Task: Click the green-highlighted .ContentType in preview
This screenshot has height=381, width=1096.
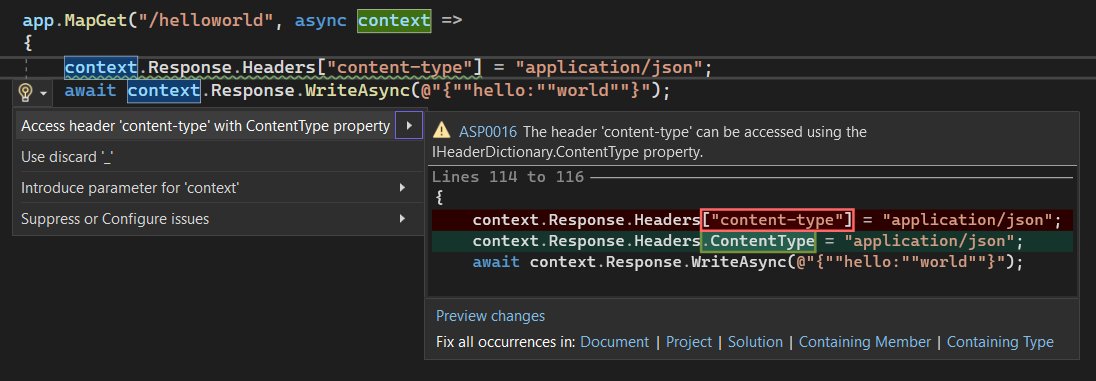Action: [758, 241]
